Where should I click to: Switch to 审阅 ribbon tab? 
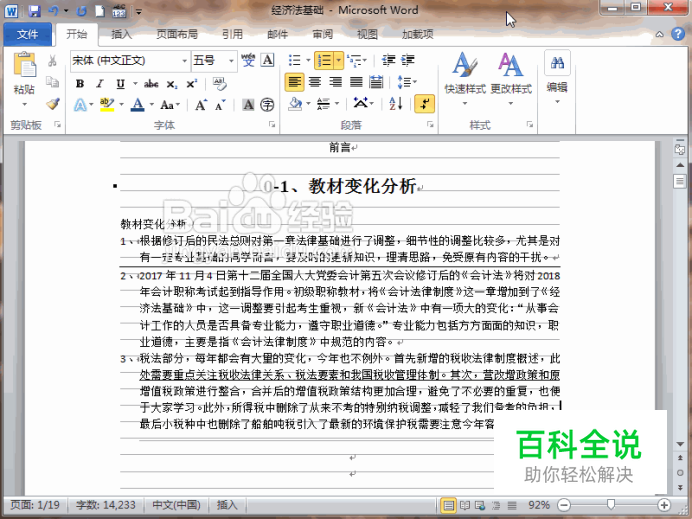322,34
